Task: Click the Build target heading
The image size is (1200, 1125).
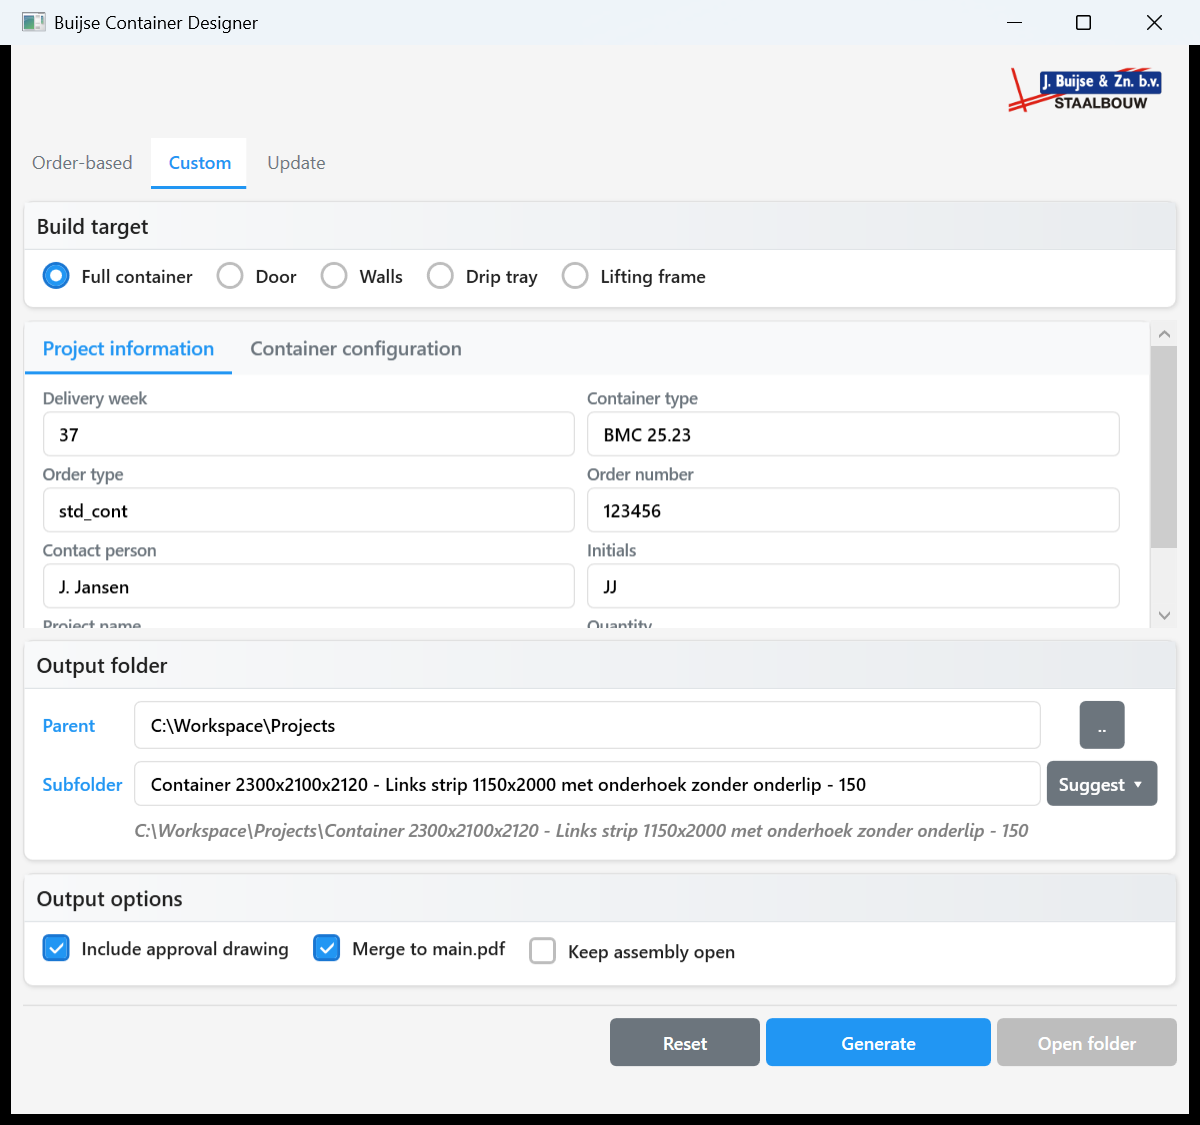Action: click(92, 227)
